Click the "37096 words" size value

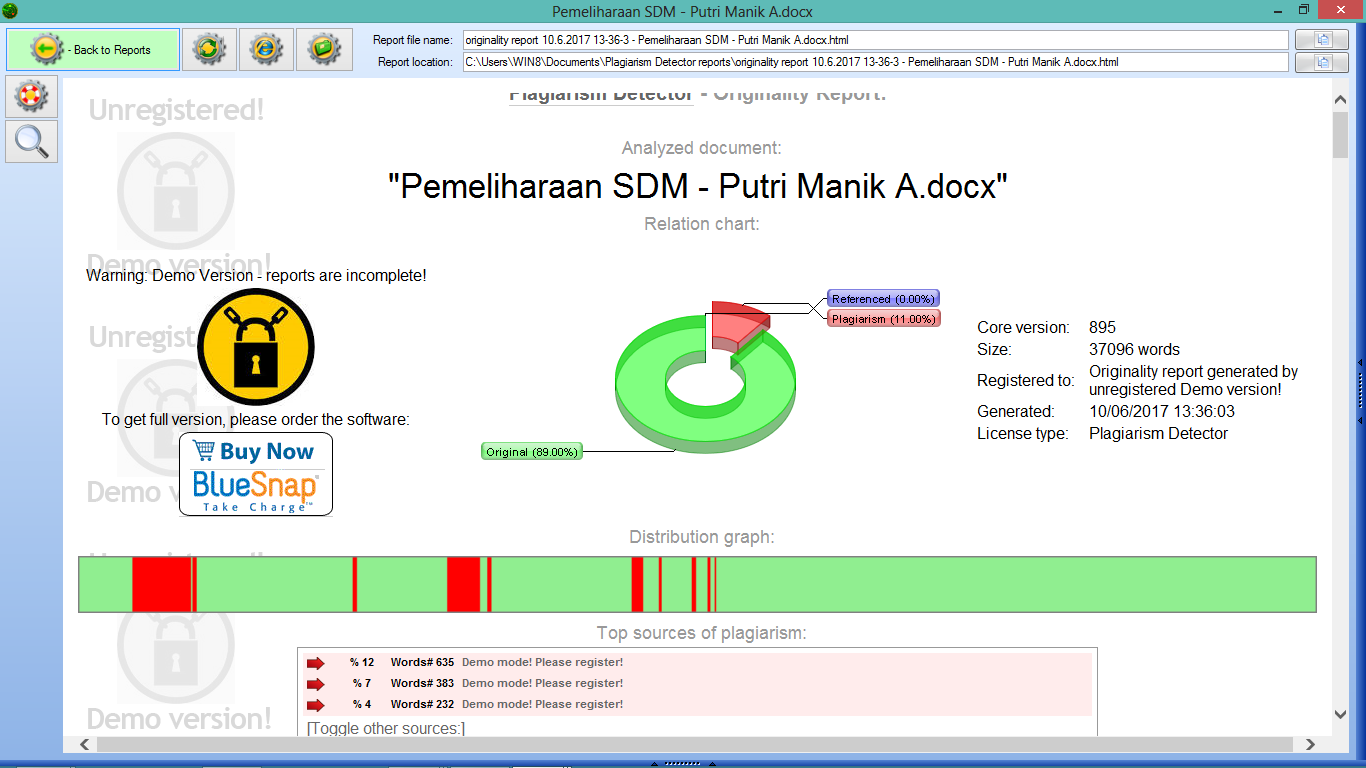pos(1134,349)
